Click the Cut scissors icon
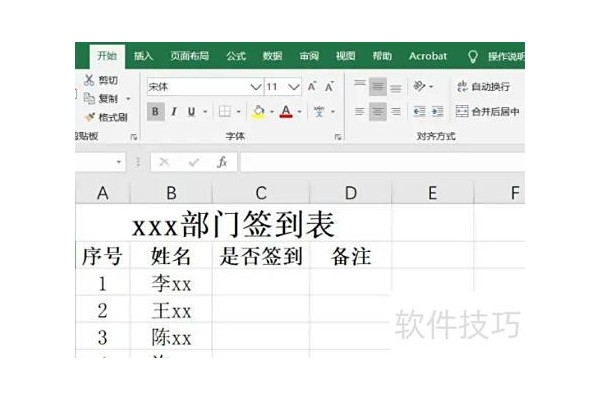The width and height of the screenshot is (600, 400). pyautogui.click(x=89, y=80)
